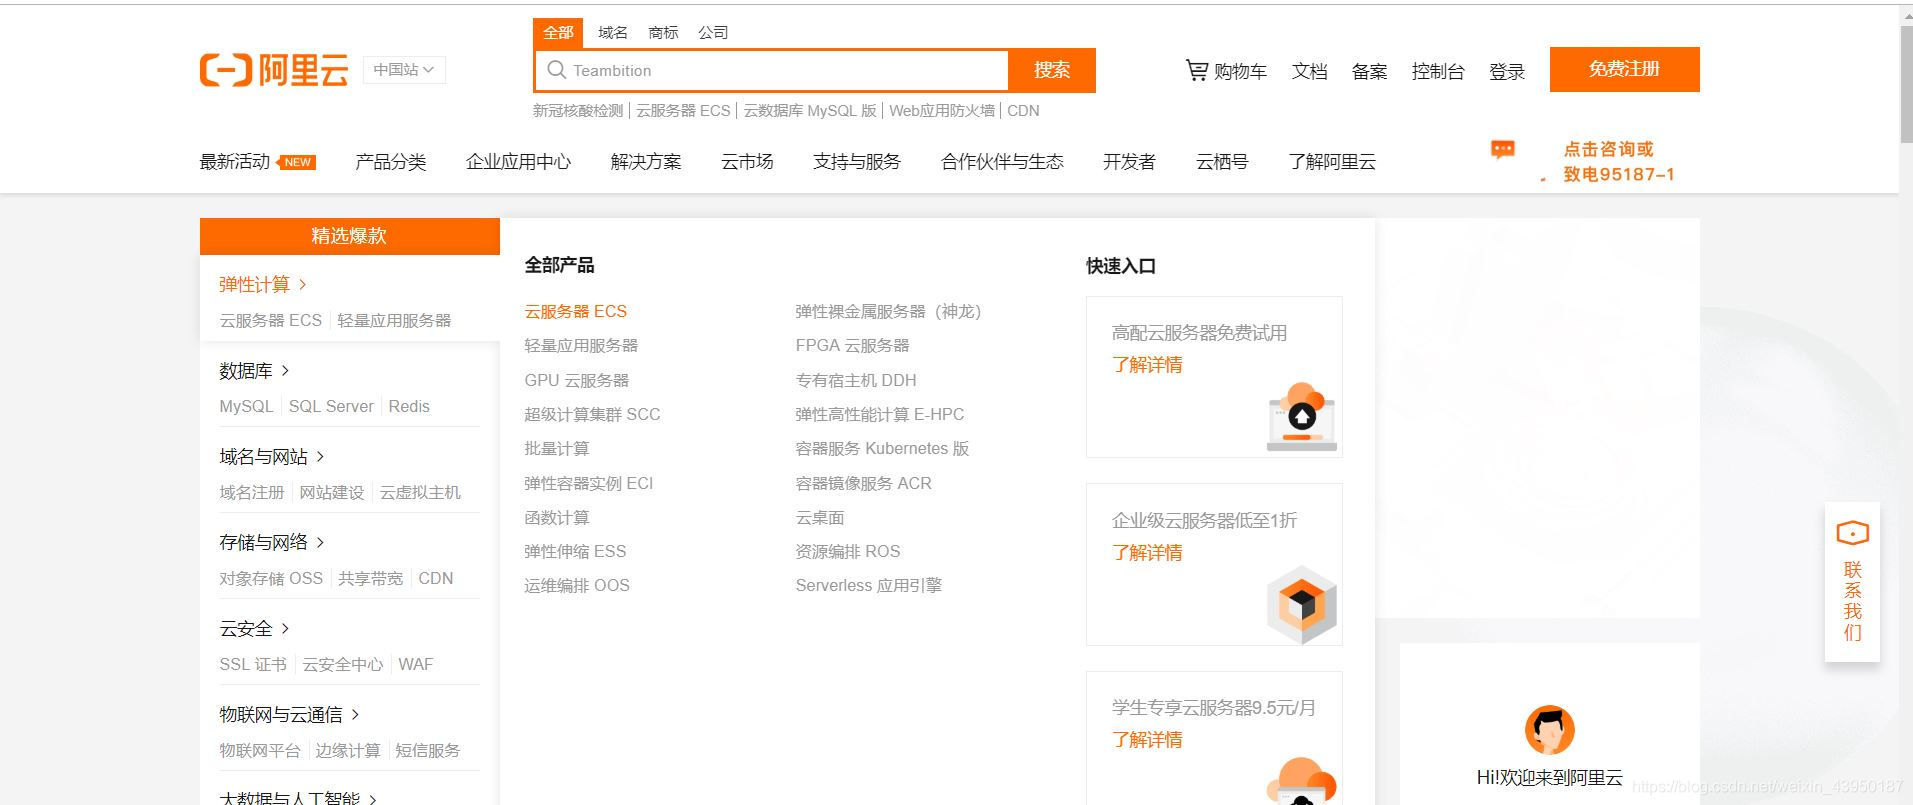Screen dimensions: 1913x805
Task: Expand the 弹性计算 category
Action: (263, 285)
